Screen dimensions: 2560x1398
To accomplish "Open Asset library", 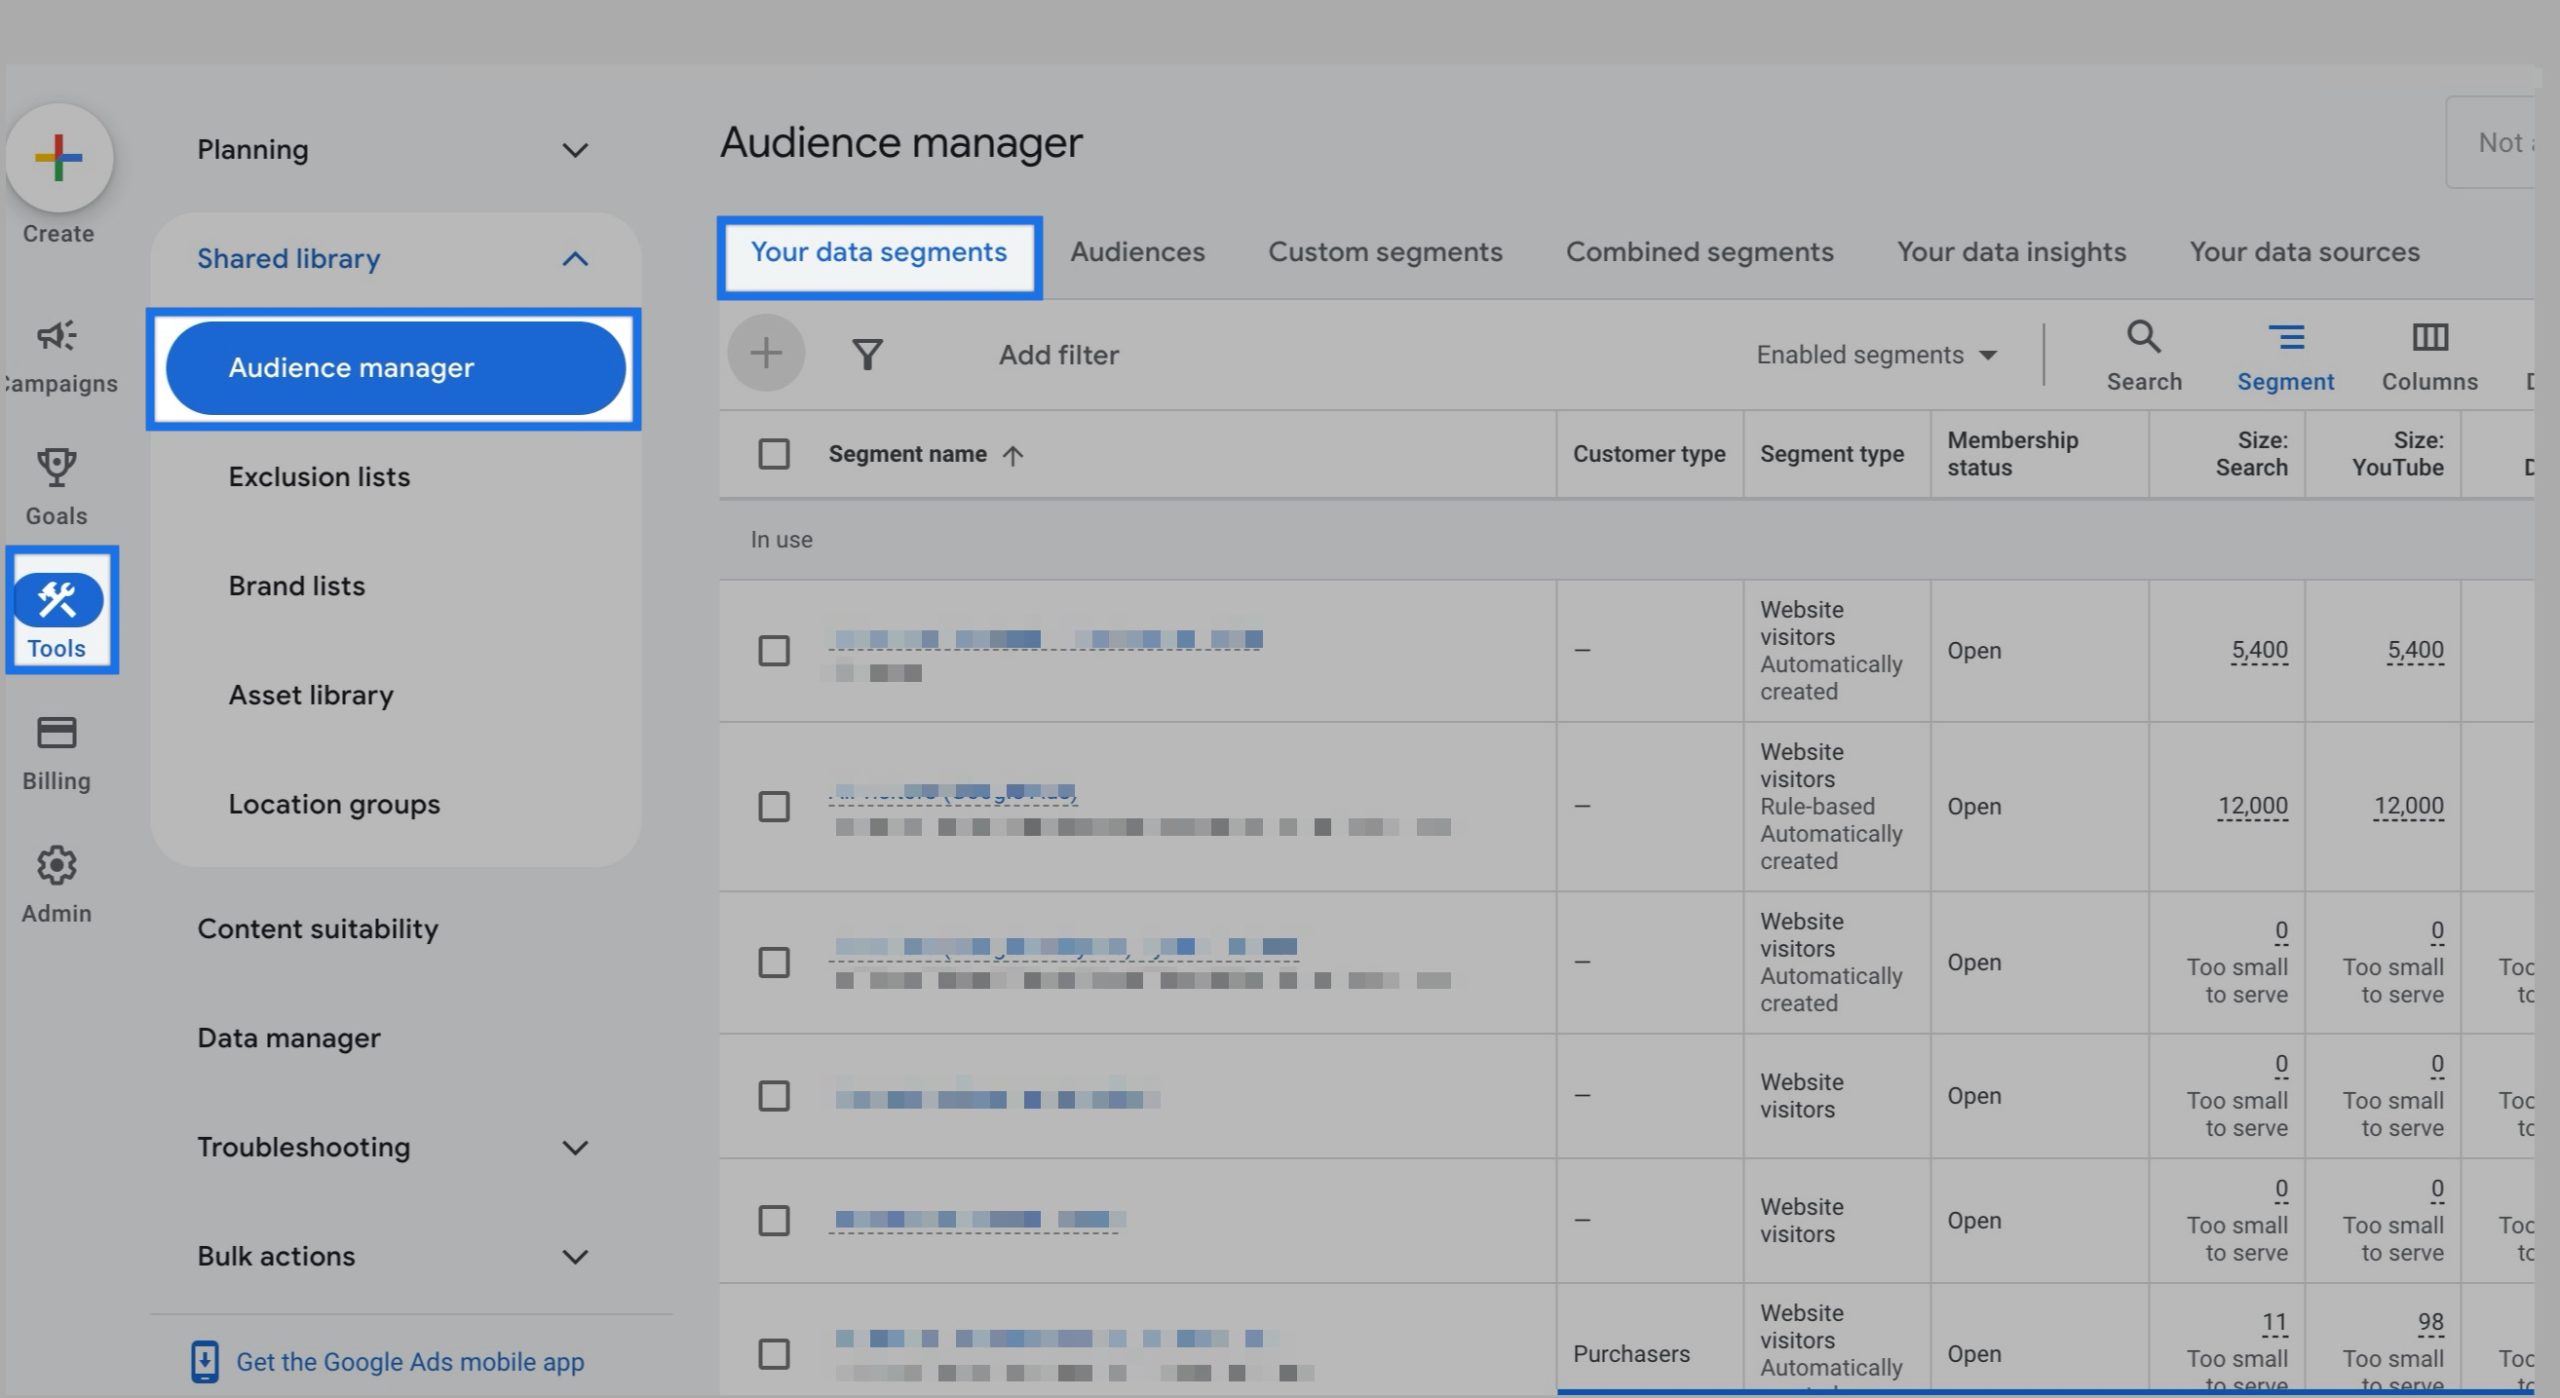I will [310, 695].
